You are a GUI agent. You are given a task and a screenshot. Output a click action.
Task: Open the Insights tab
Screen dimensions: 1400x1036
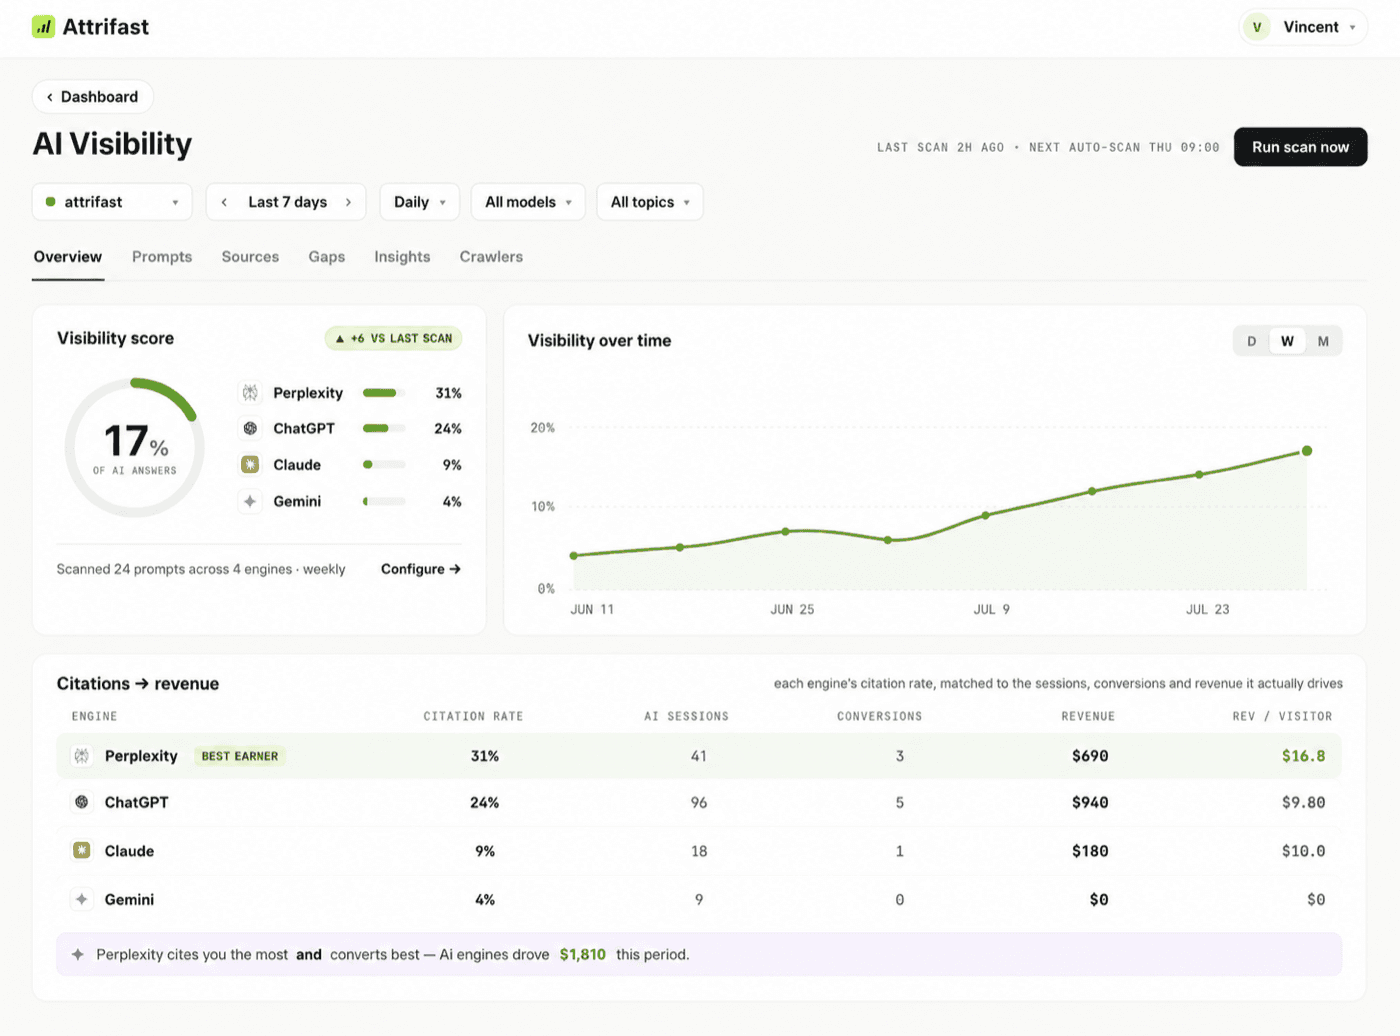(402, 257)
